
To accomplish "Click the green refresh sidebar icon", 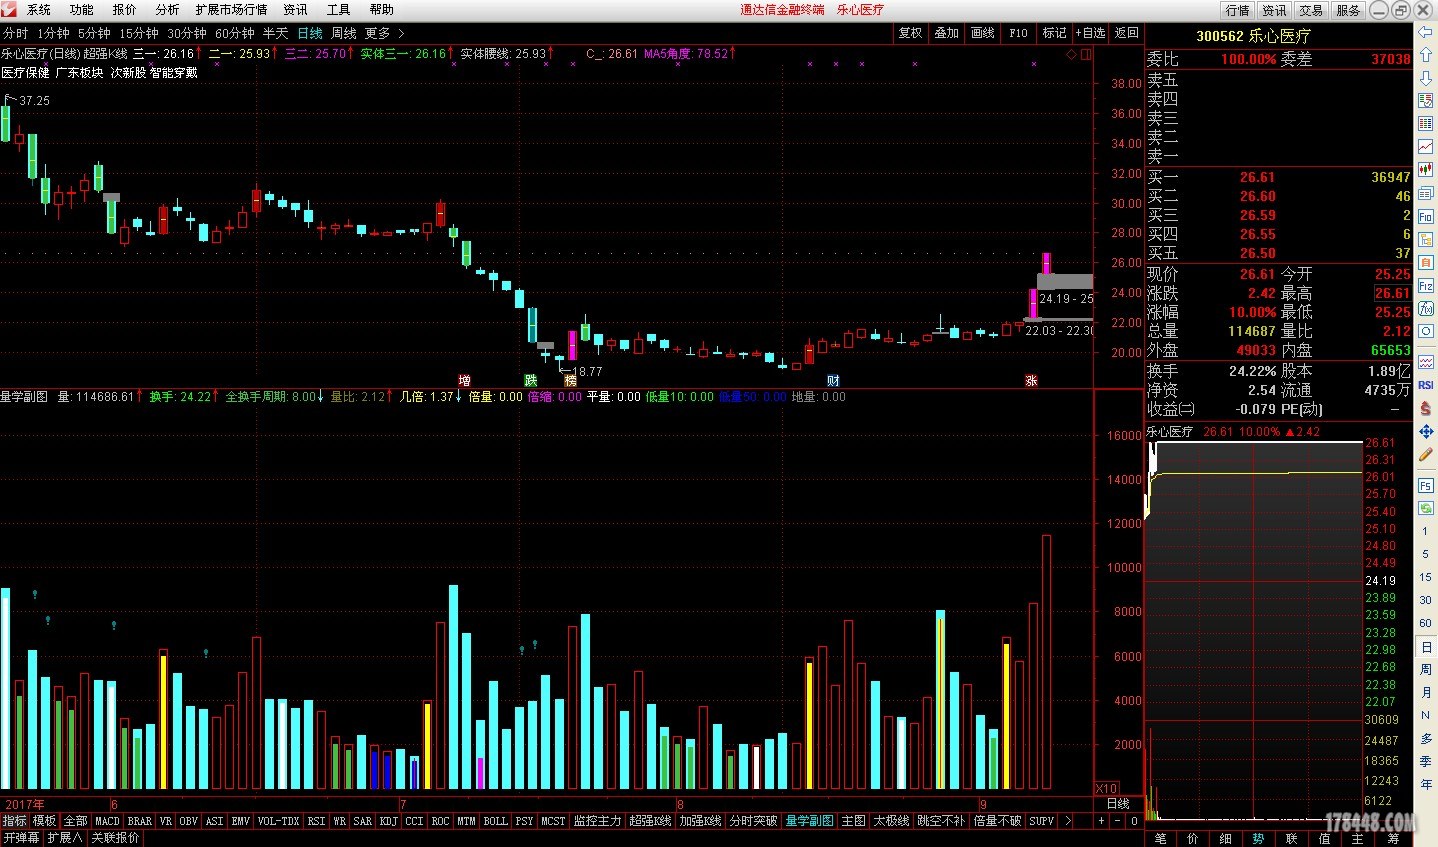I will (x=1425, y=508).
